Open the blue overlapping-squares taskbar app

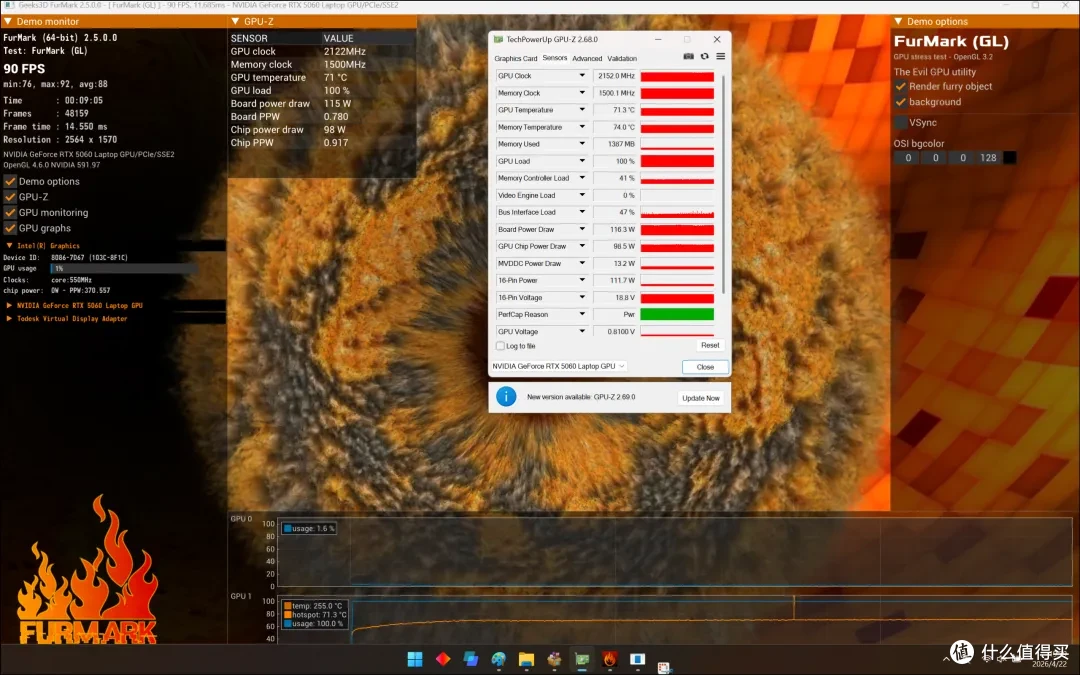coord(471,659)
